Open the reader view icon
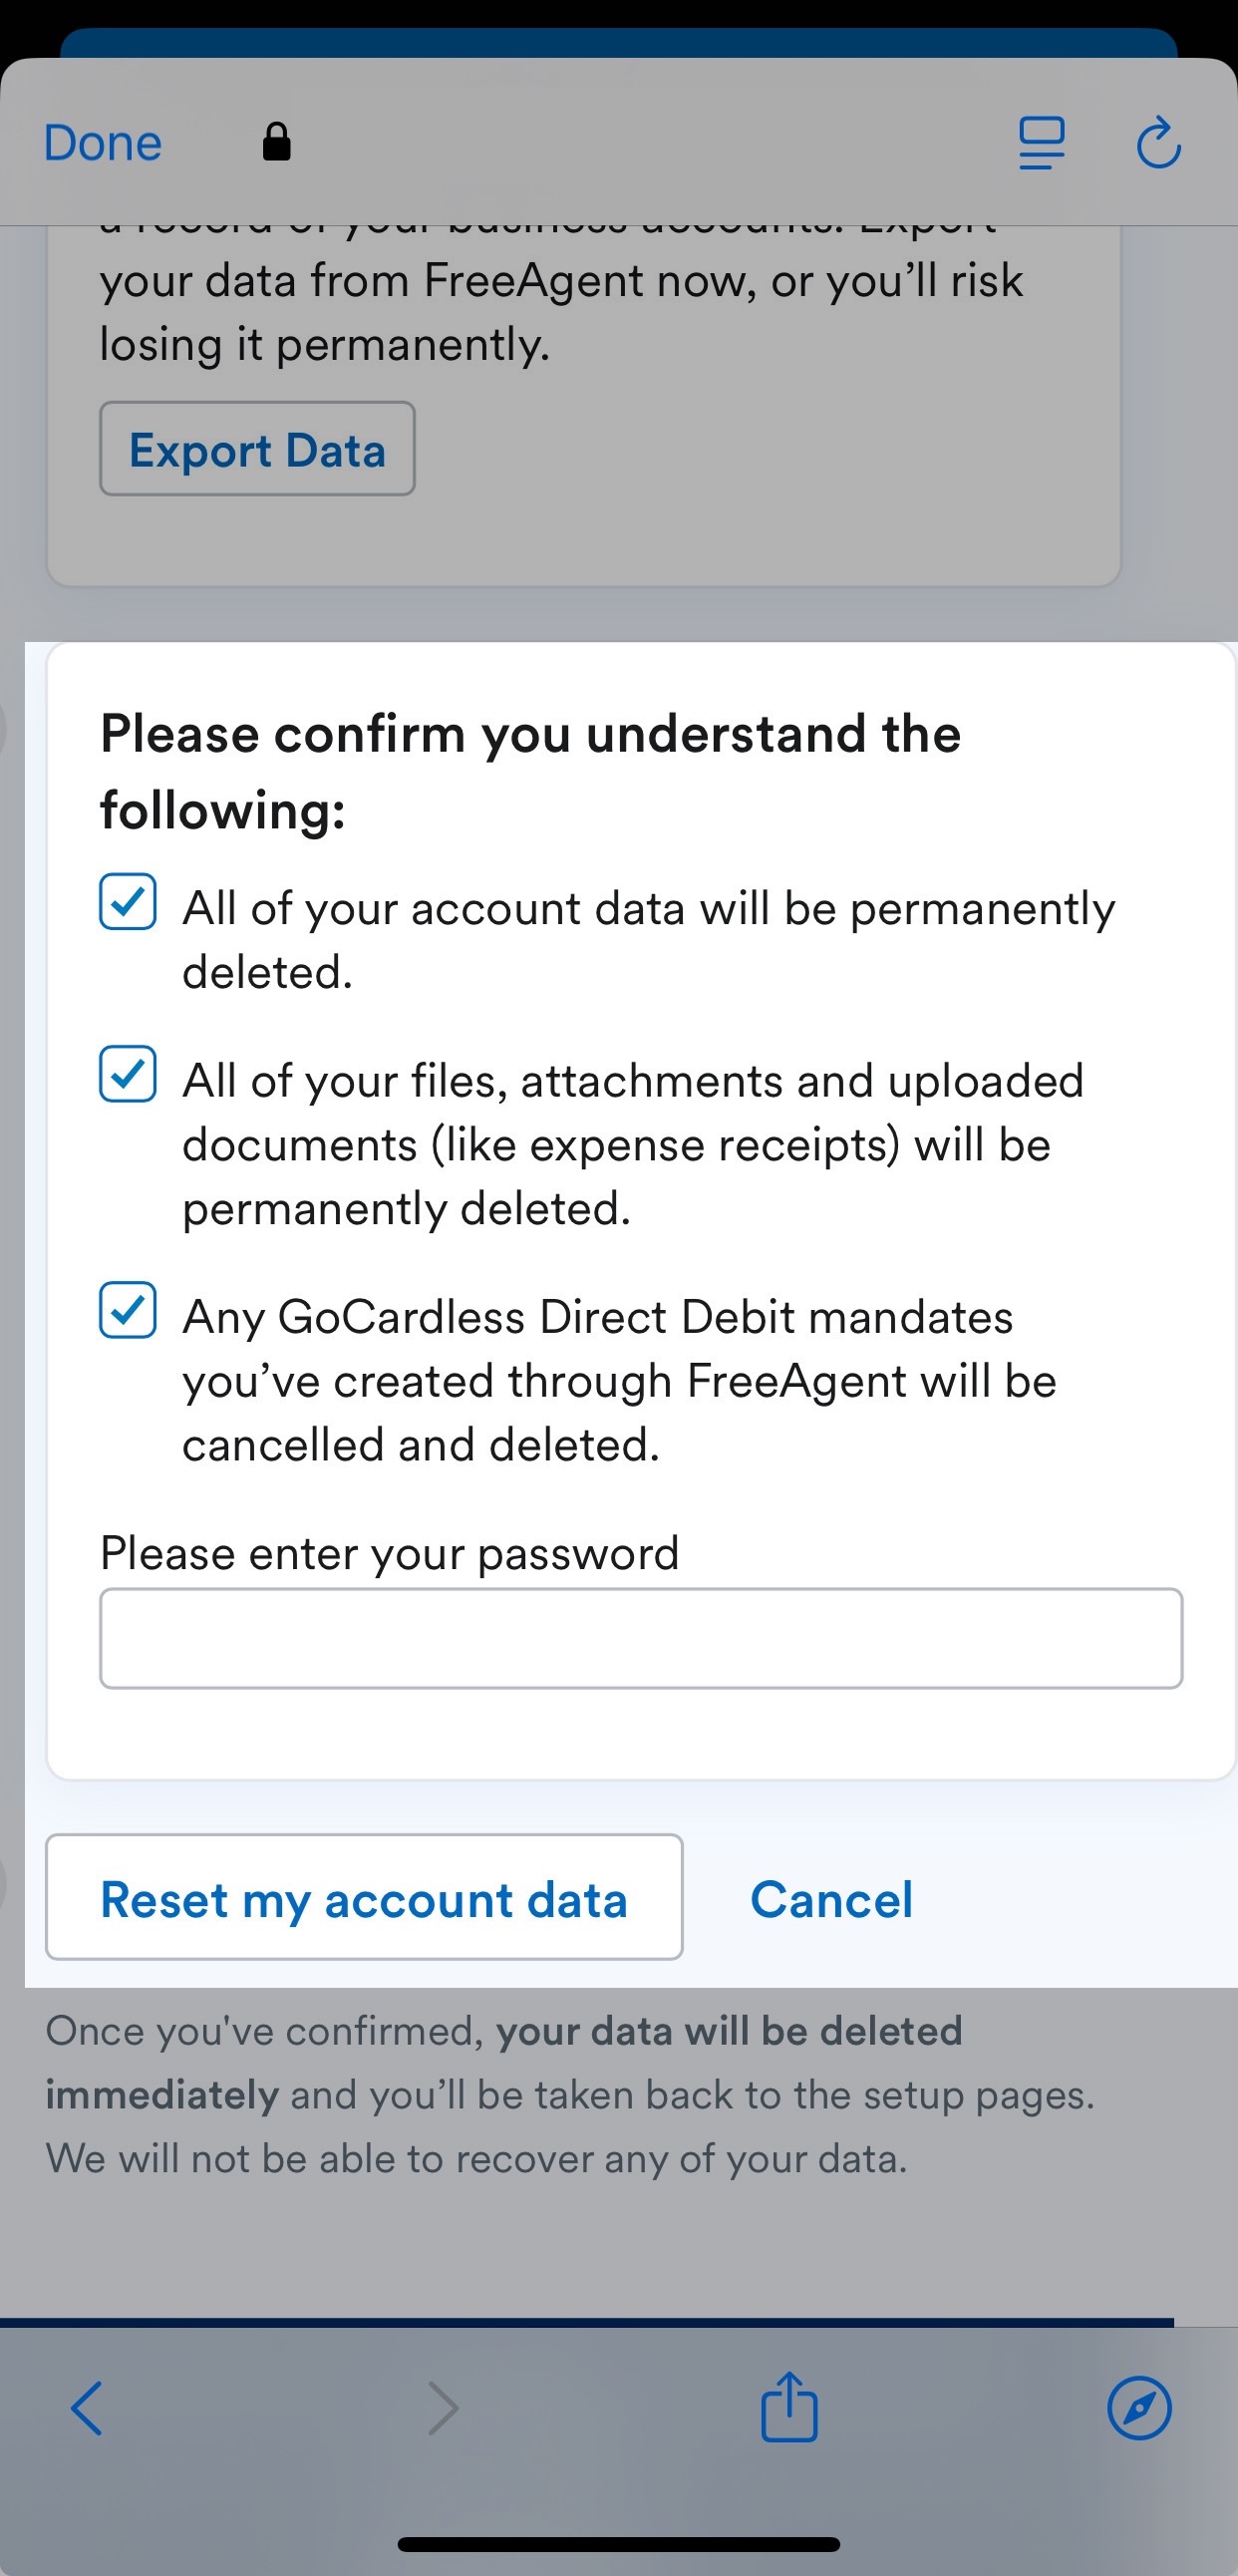 [x=1041, y=143]
